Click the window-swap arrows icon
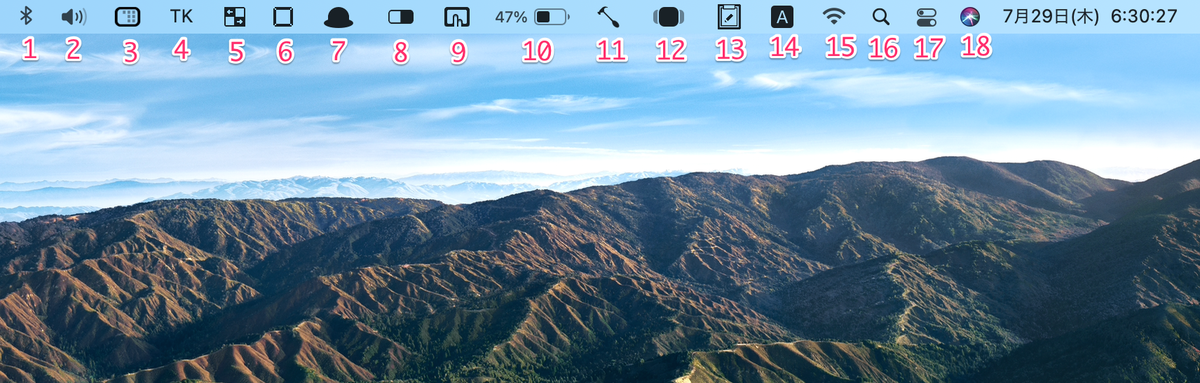 (233, 17)
